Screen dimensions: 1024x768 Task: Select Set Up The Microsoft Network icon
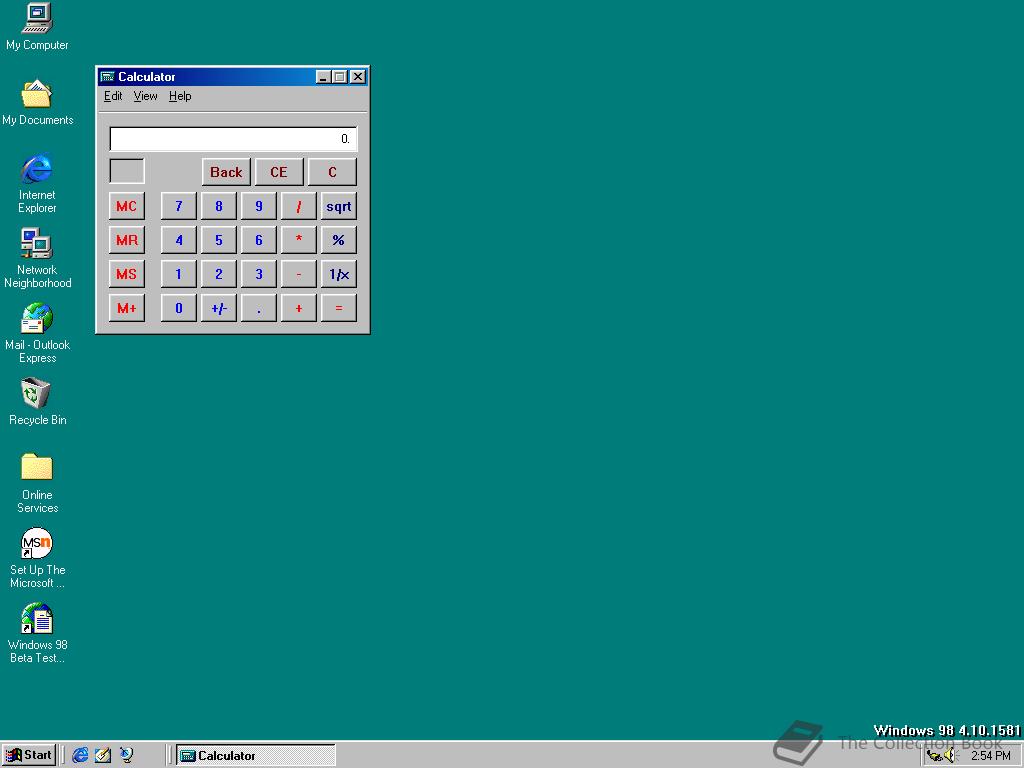coord(37,558)
